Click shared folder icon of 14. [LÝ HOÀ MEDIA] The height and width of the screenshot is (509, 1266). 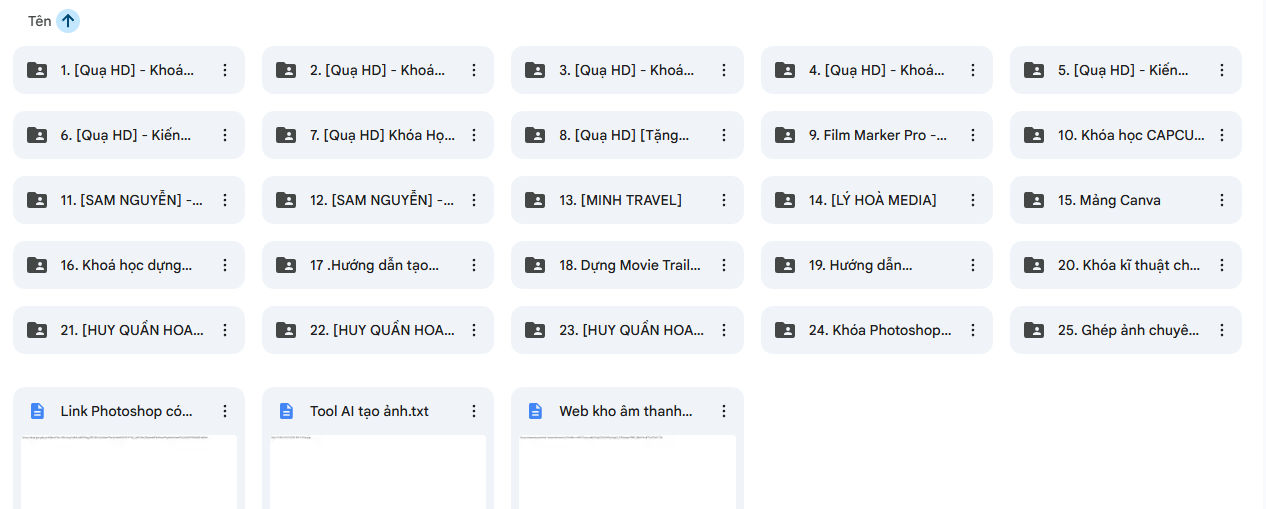click(x=785, y=200)
